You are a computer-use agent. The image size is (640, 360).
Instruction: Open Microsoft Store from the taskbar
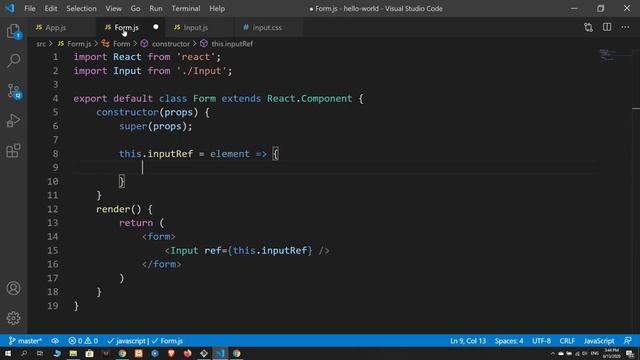(x=89, y=353)
